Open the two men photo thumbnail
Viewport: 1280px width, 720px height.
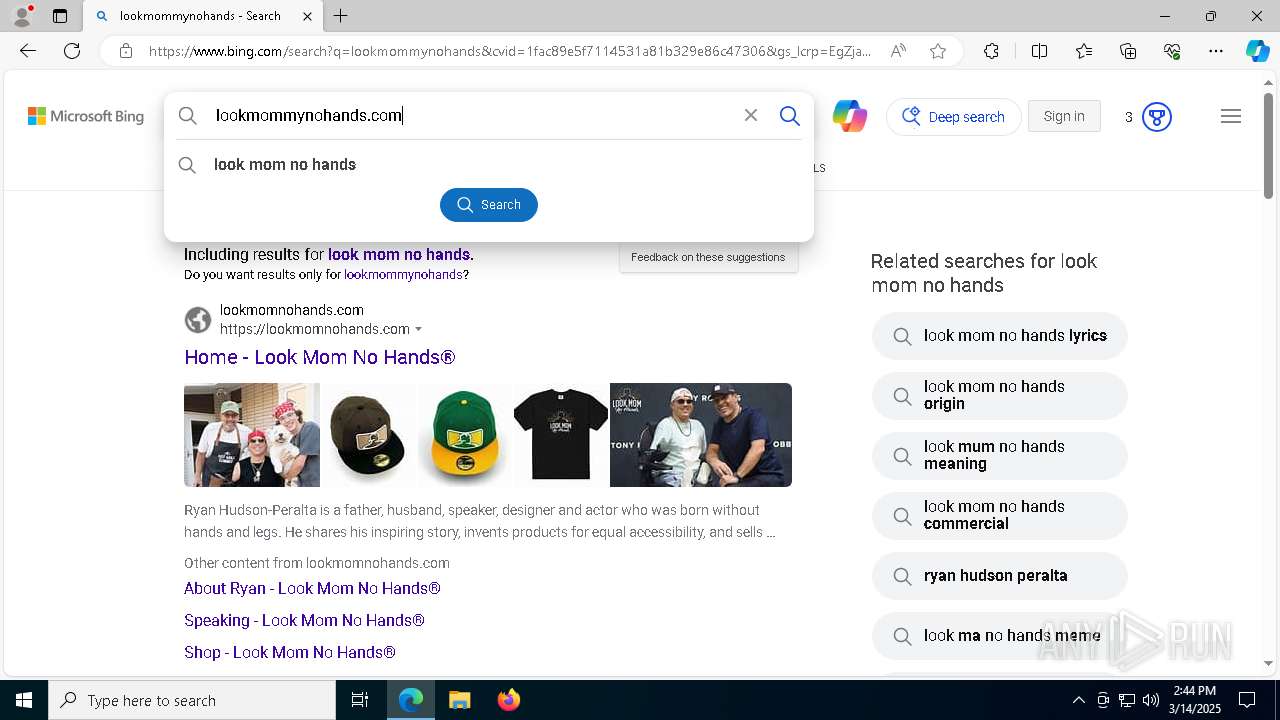tap(701, 435)
